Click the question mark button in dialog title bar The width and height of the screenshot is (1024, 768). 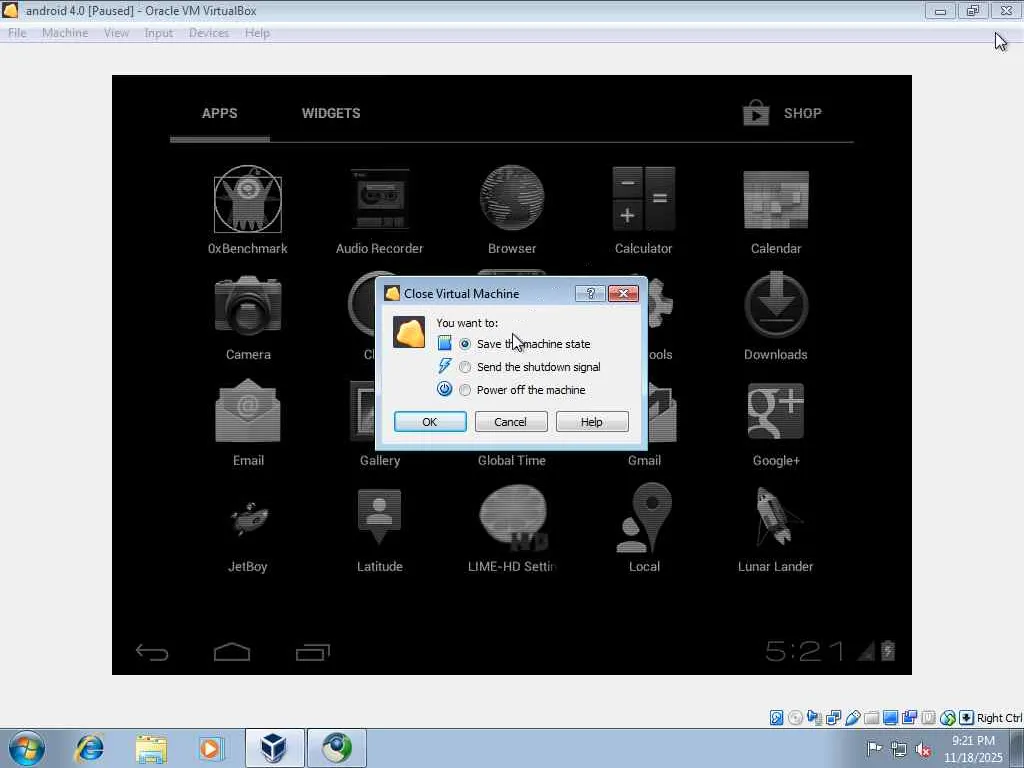pyautogui.click(x=590, y=293)
